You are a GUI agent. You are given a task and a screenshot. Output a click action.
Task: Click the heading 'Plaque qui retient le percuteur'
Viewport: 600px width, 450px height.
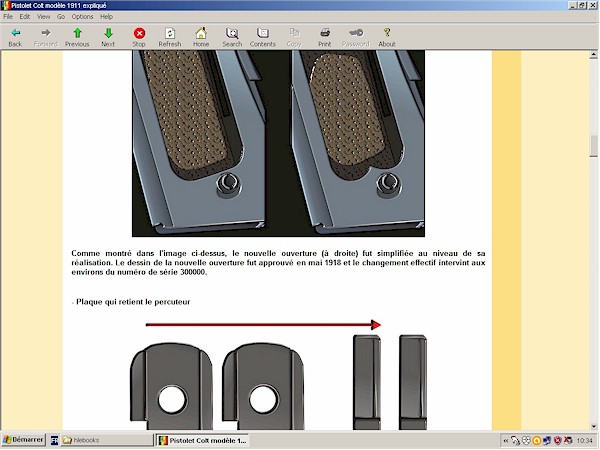tap(133, 302)
